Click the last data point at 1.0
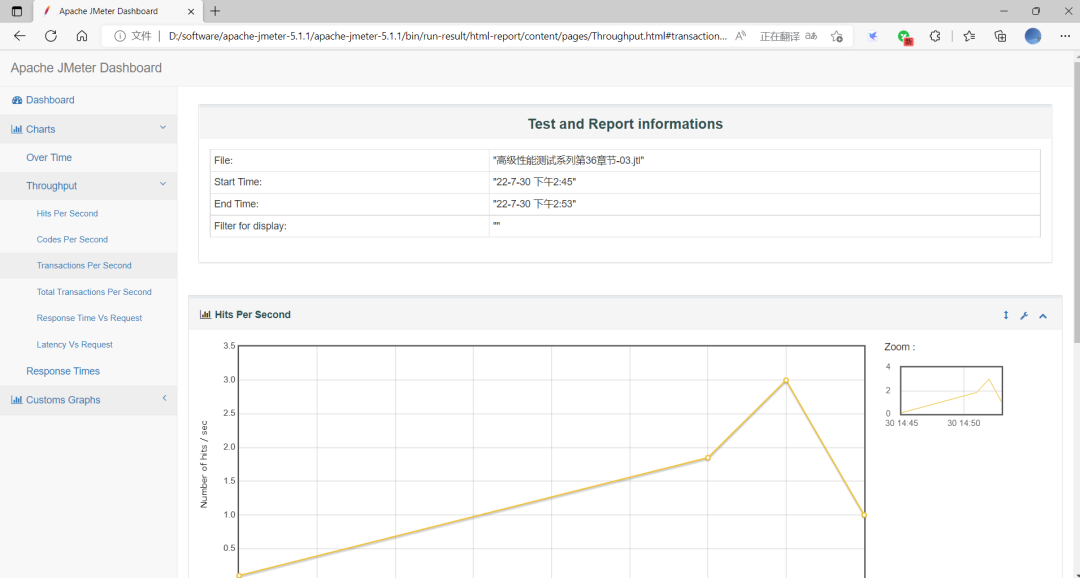Image resolution: width=1080 pixels, height=578 pixels. click(x=864, y=515)
